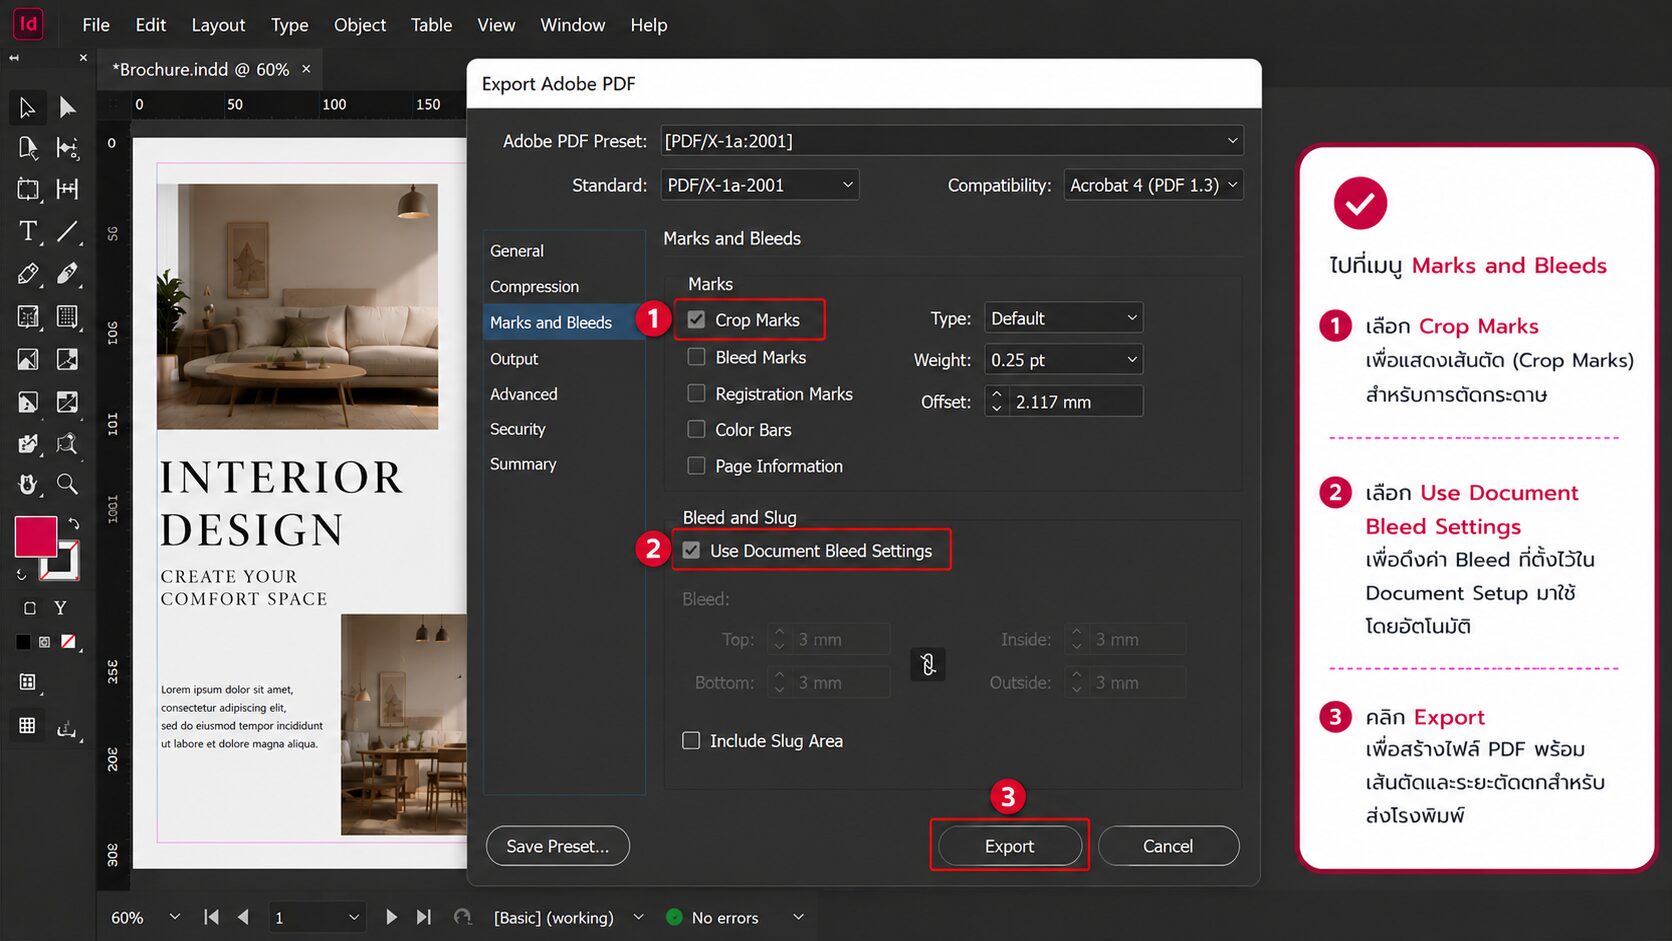Viewport: 1672px width, 941px height.
Task: Click the swap fill and stroke arrow
Action: click(x=73, y=523)
